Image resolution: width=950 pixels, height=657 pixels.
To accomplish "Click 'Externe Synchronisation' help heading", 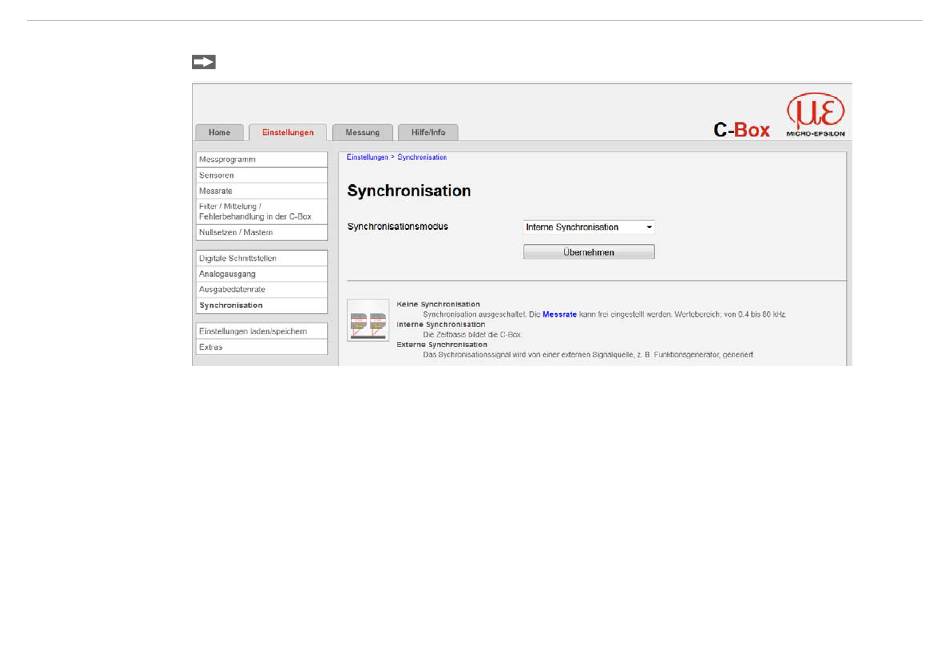I will pos(442,344).
